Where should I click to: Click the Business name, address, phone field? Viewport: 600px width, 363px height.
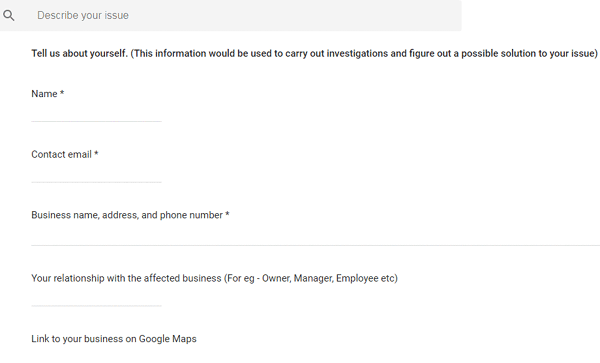(315, 237)
